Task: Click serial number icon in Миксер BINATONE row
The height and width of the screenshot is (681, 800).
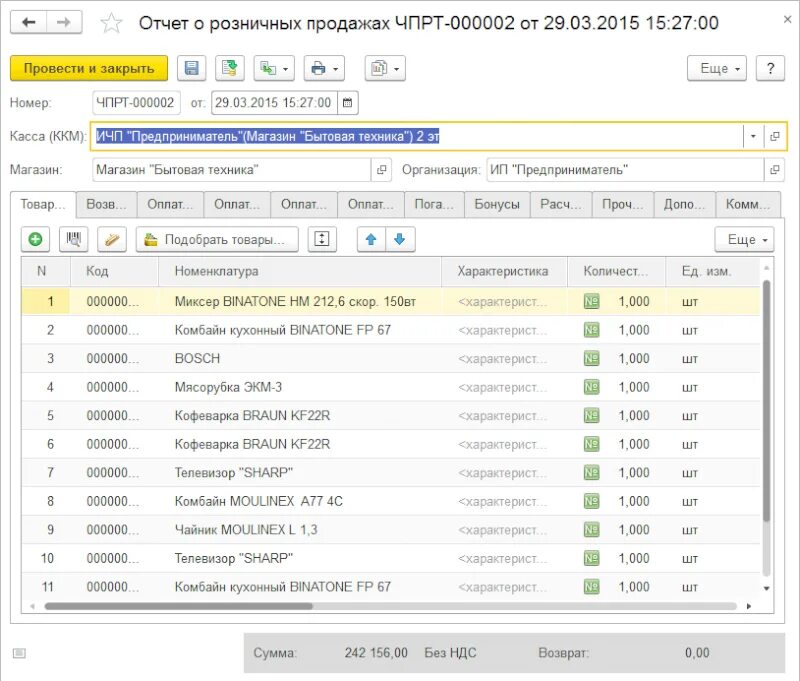Action: tap(591, 302)
